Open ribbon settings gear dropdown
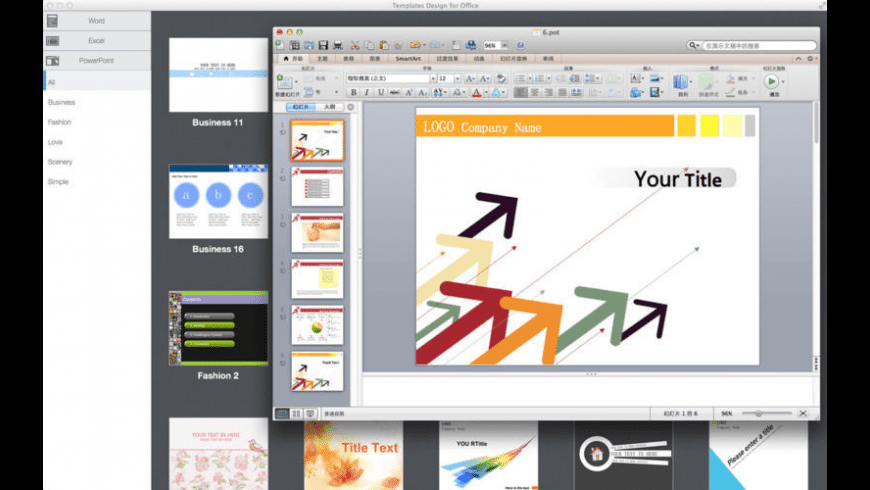The width and height of the screenshot is (870, 490). click(x=811, y=59)
